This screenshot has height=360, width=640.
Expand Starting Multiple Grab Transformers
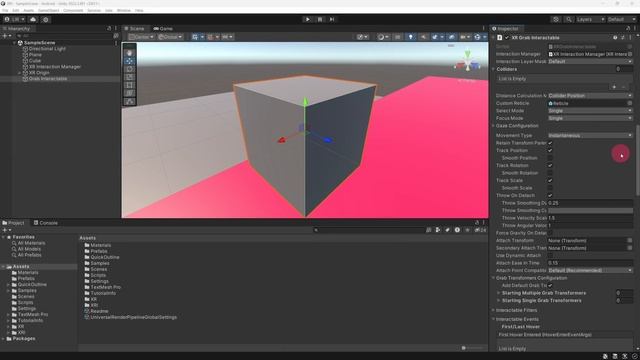499,293
